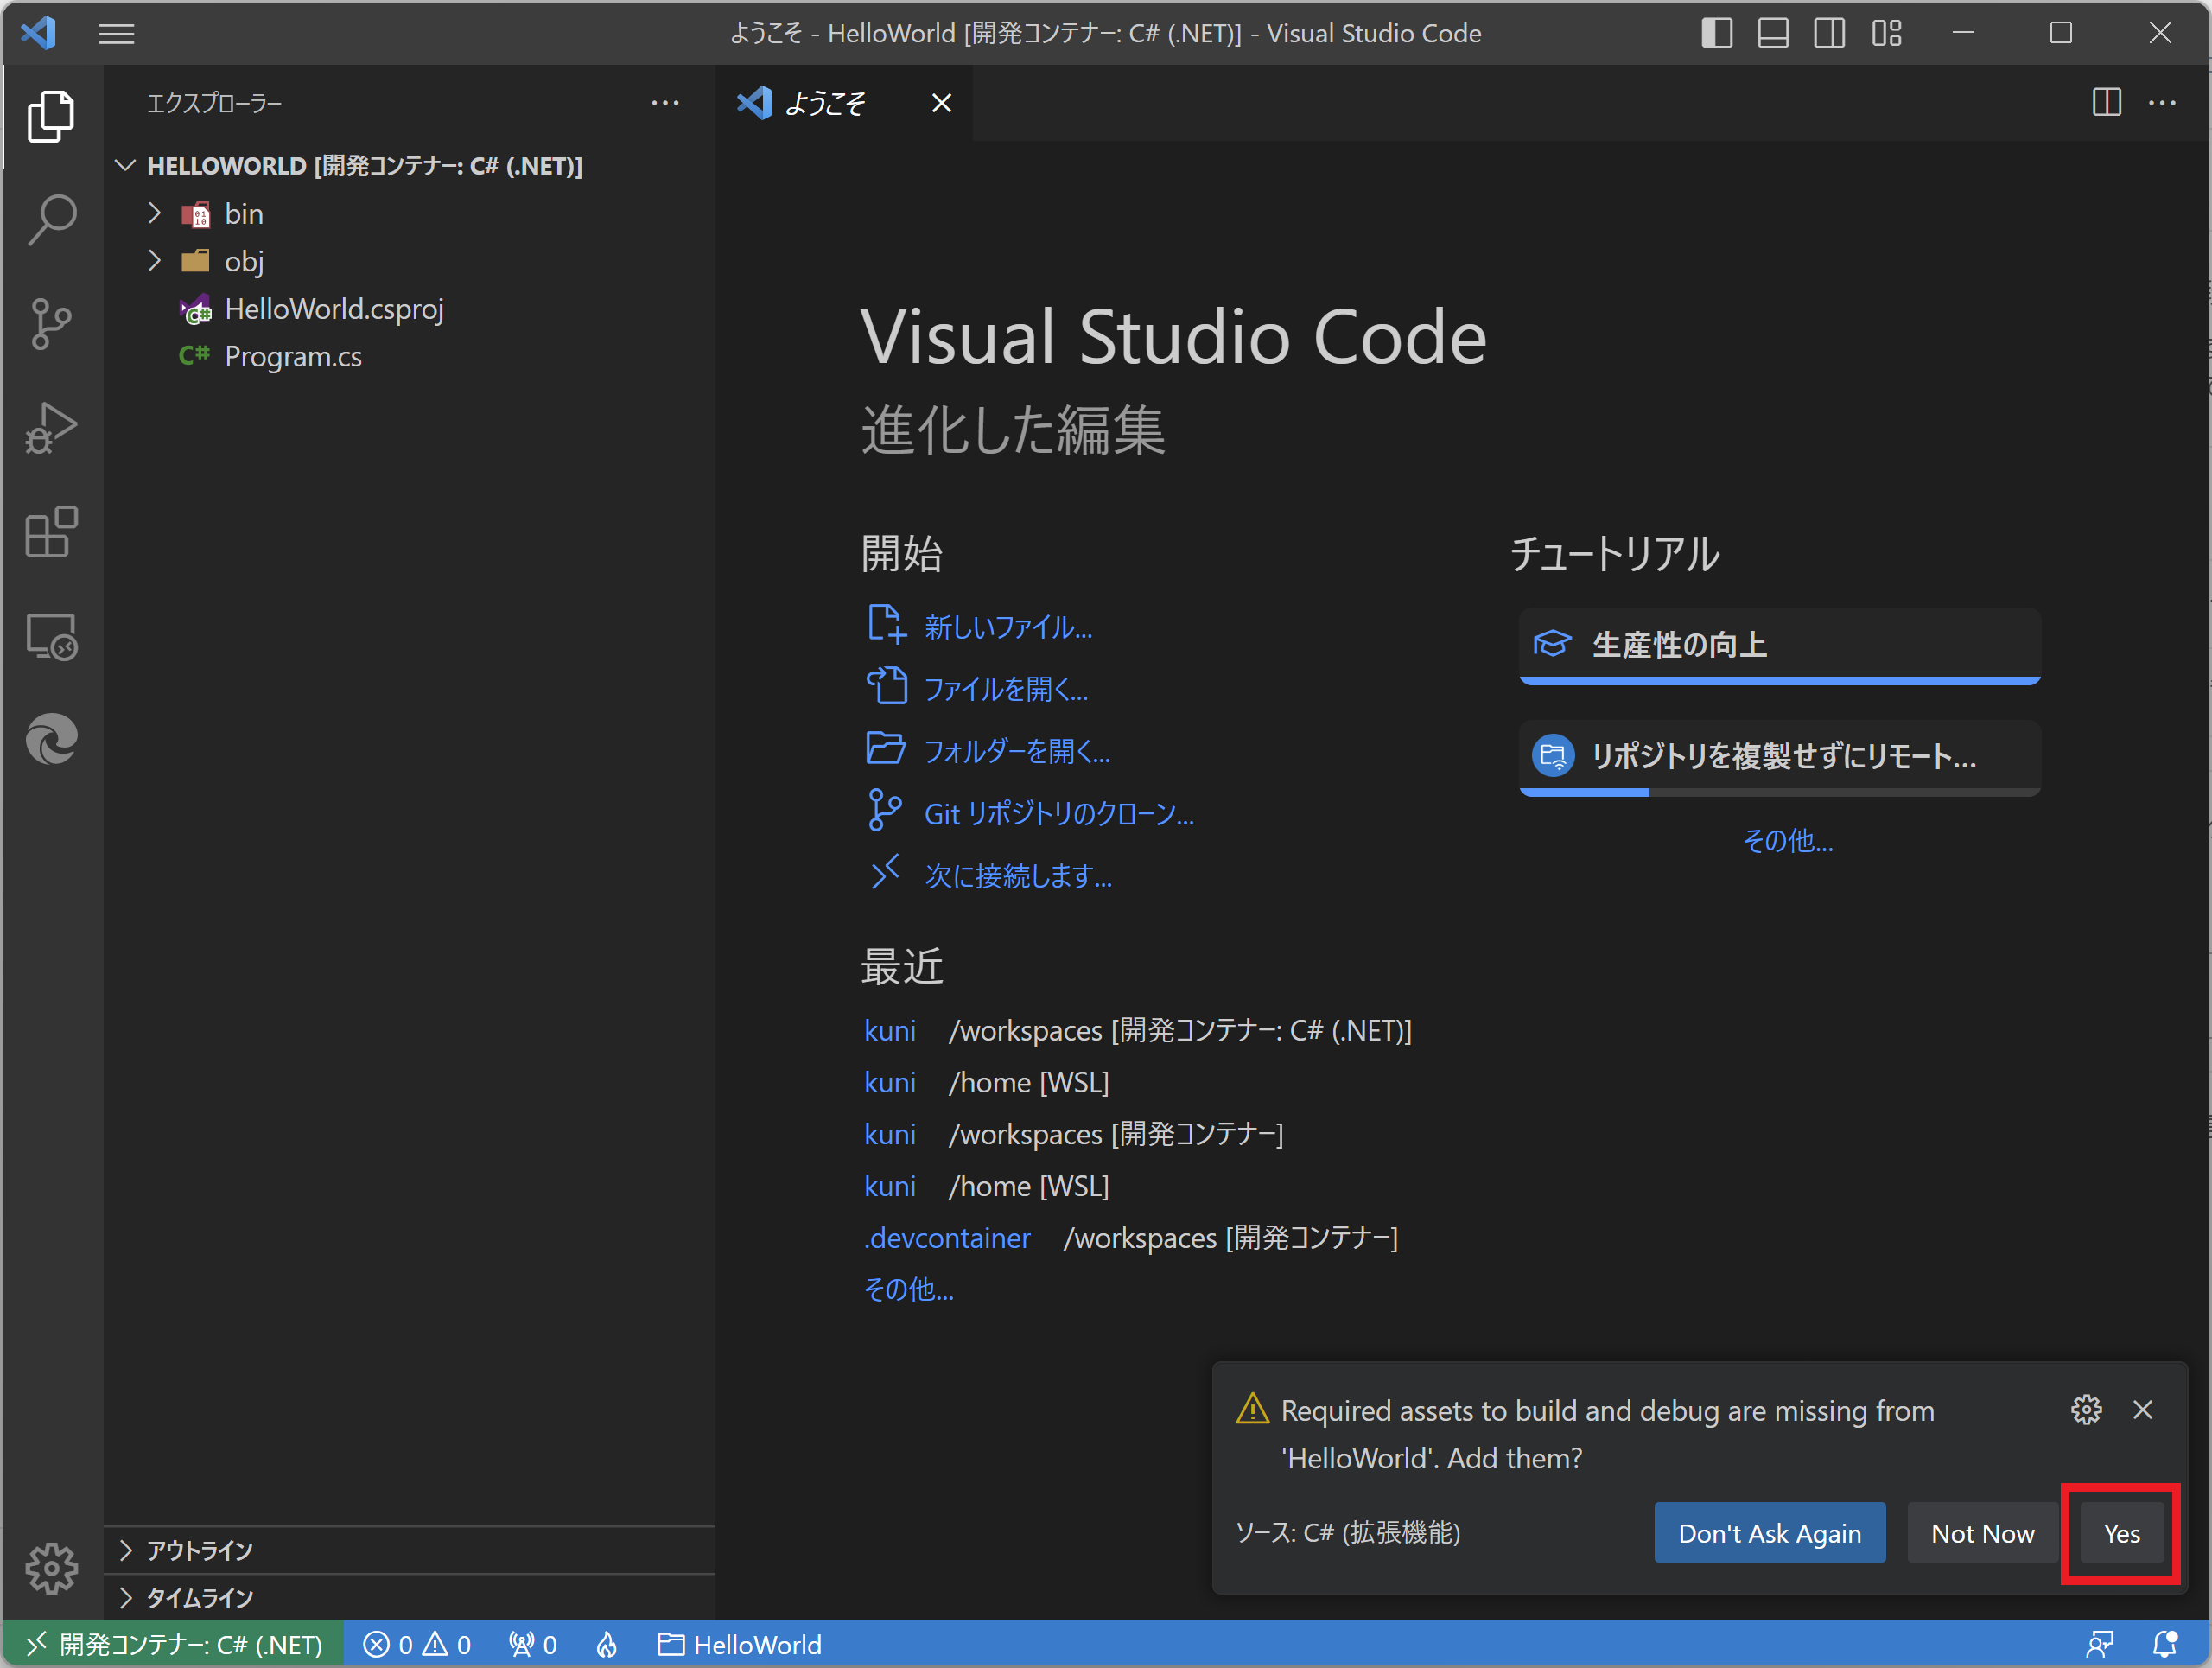This screenshot has height=1668, width=2212.
Task: Toggle the bottom panel layout button
Action: 1773,33
